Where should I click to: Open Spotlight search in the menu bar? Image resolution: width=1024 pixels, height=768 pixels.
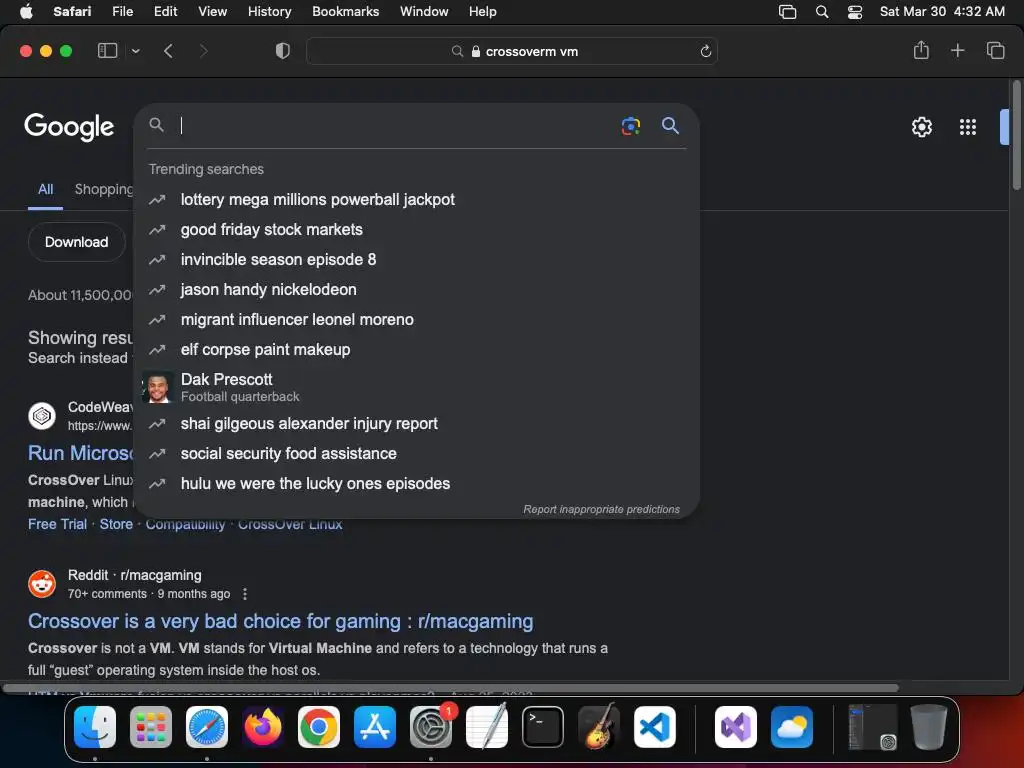[822, 12]
